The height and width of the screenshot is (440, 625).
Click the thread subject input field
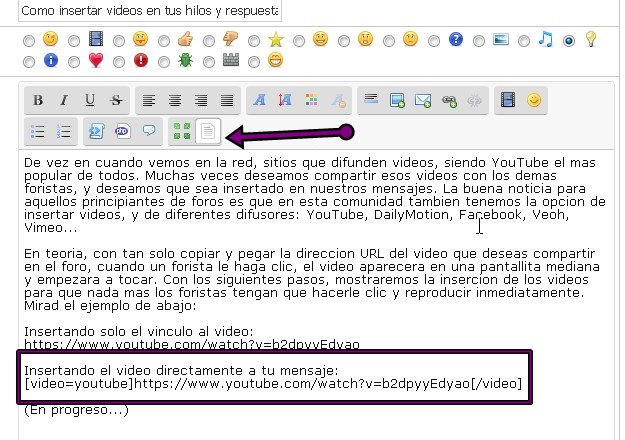pos(150,11)
